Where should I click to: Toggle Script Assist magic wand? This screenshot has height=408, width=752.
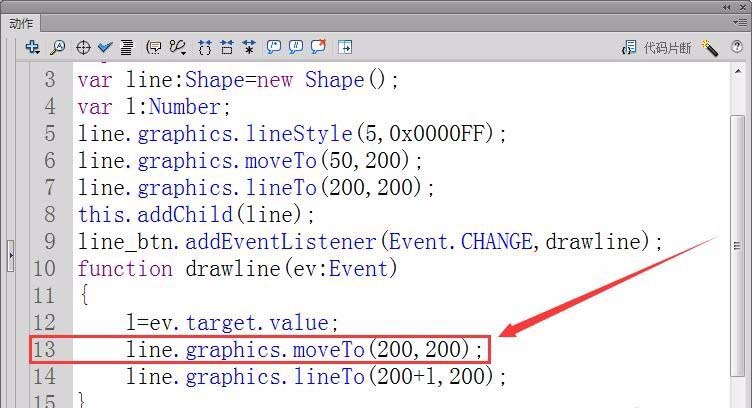[710, 47]
